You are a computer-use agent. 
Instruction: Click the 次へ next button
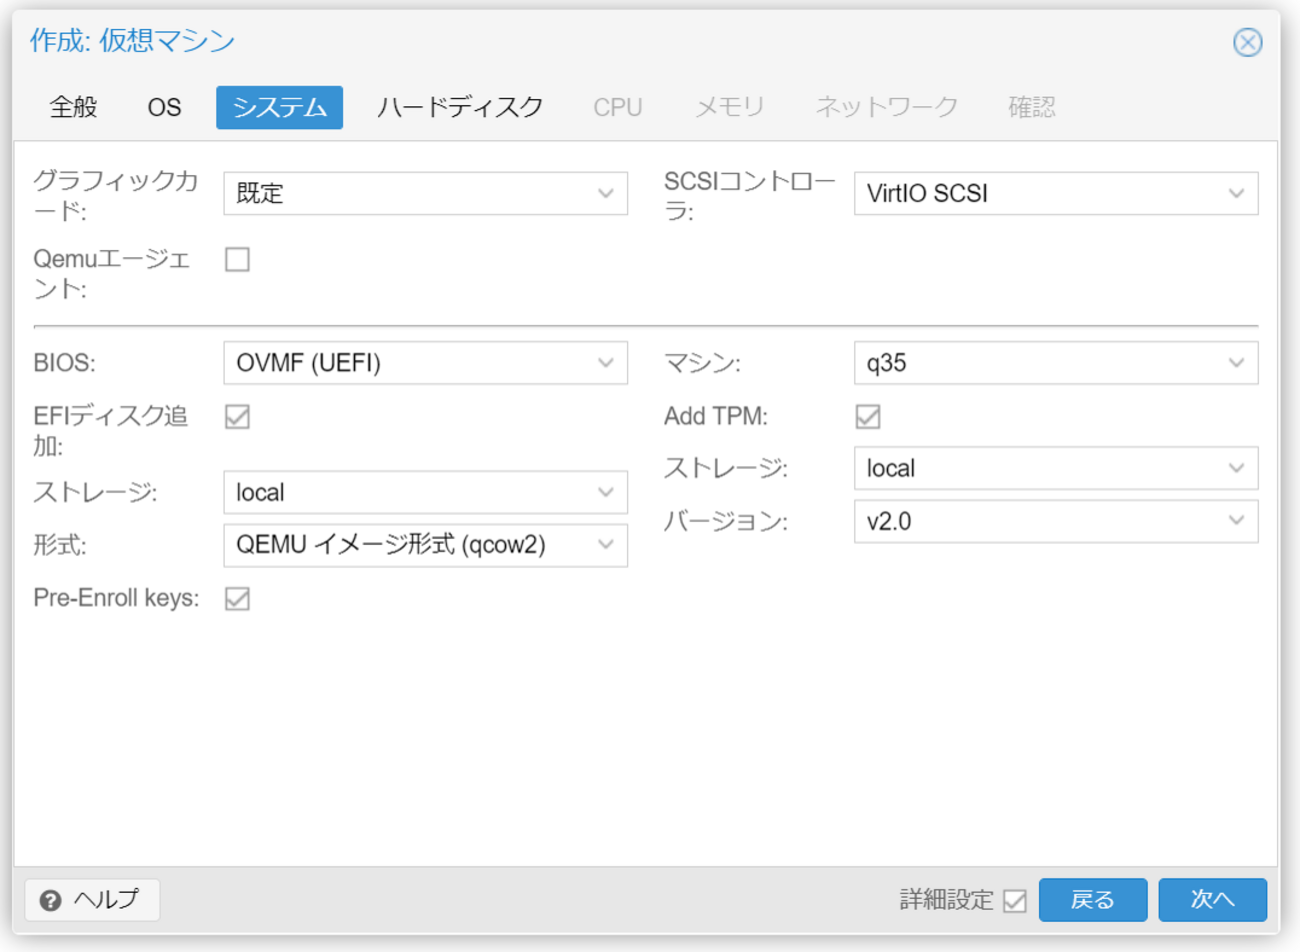point(1212,899)
